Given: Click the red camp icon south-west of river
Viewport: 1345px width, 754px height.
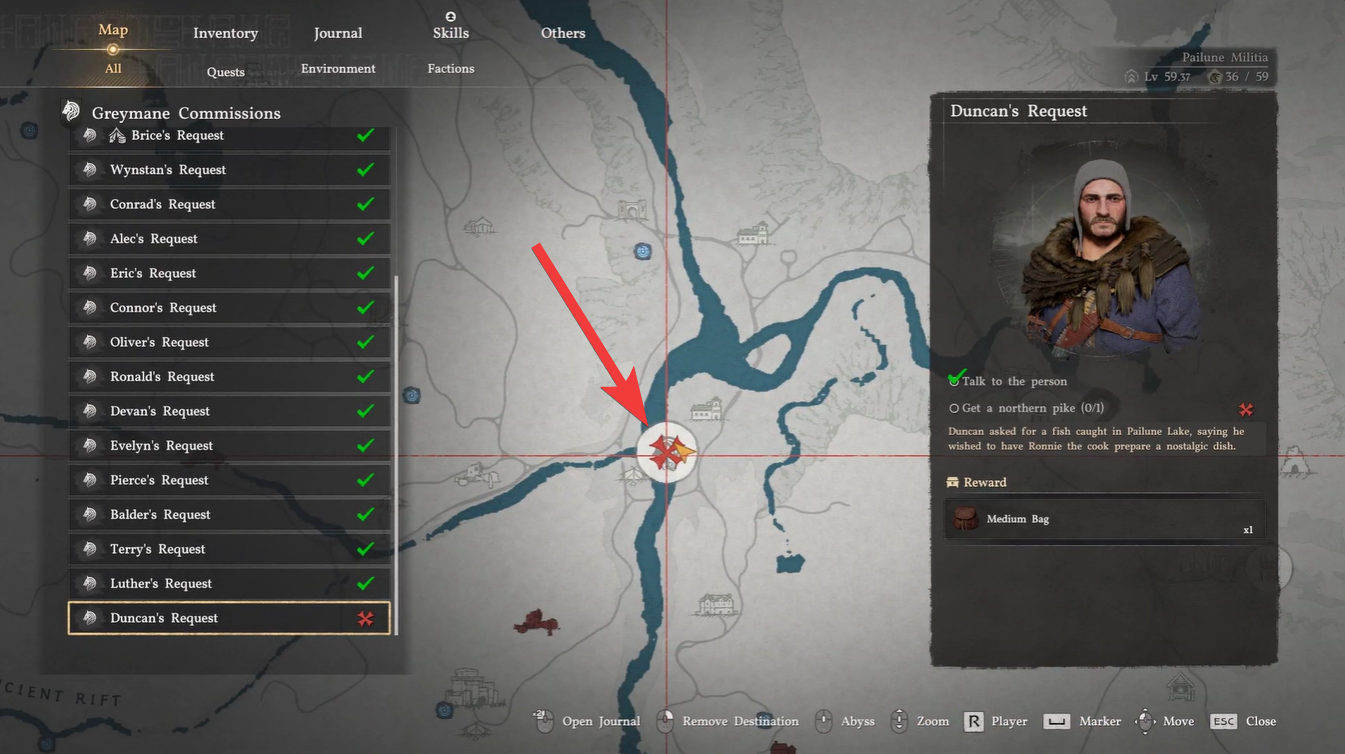Looking at the screenshot, I should [536, 622].
